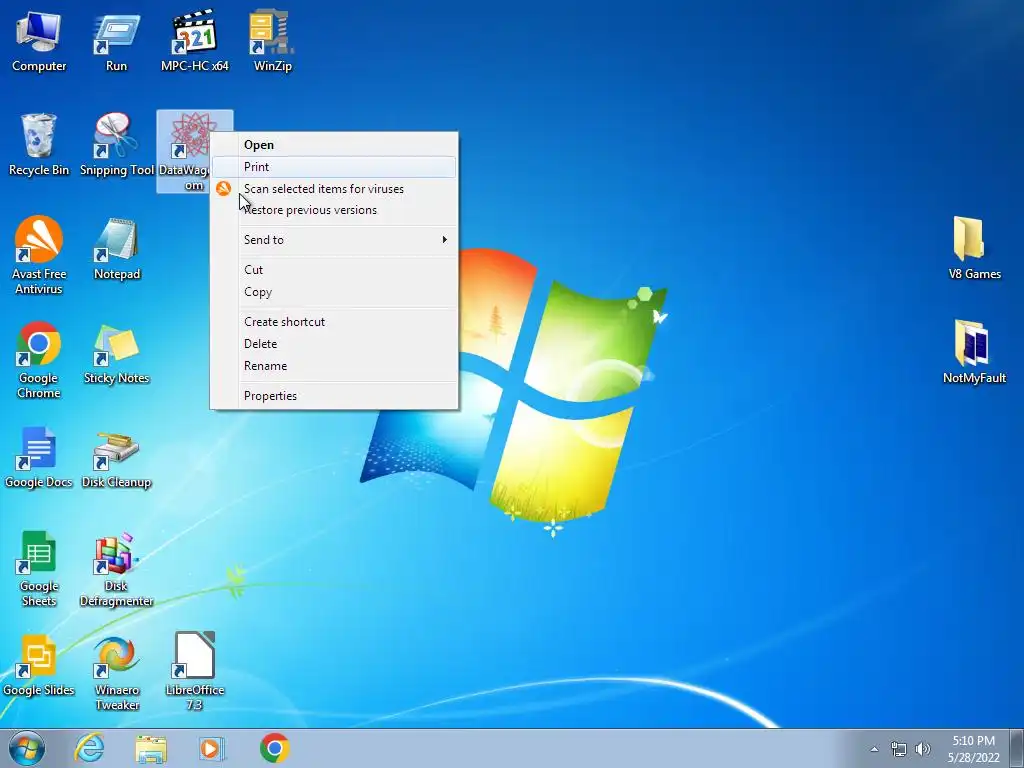This screenshot has height=768, width=1024.
Task: Select the Sticky Notes shortcut
Action: pos(116,353)
